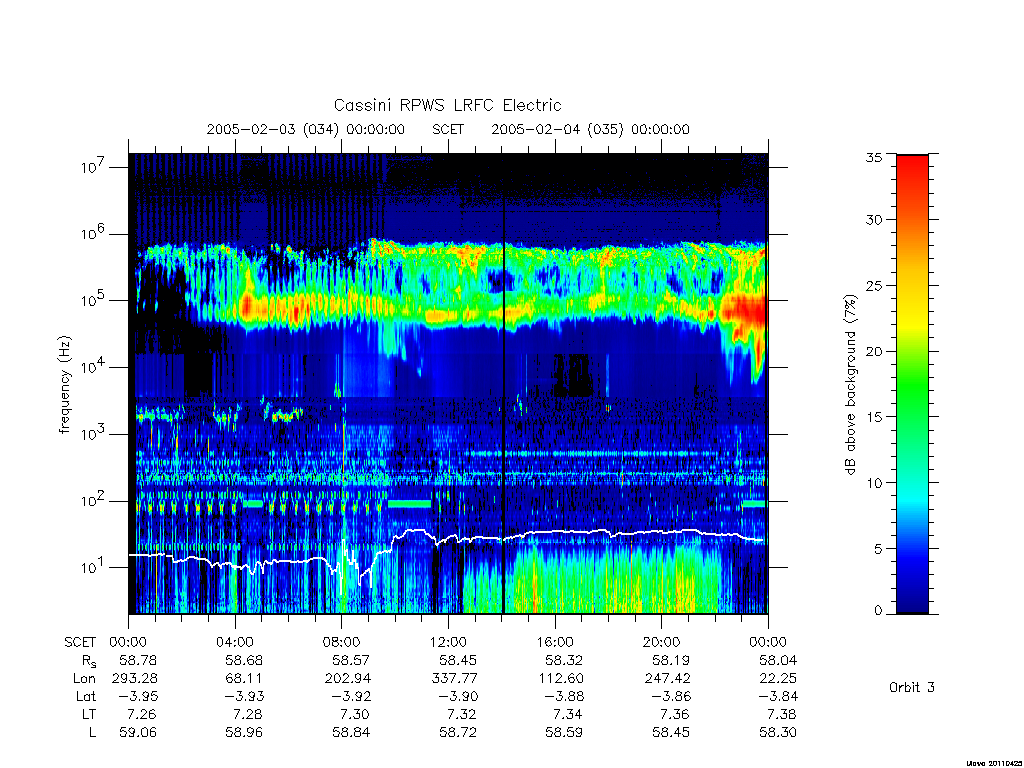Image resolution: width=1024 pixels, height=768 pixels.
Task: Click the vertical black line near 14:00 in spectrogram
Action: coord(504,384)
